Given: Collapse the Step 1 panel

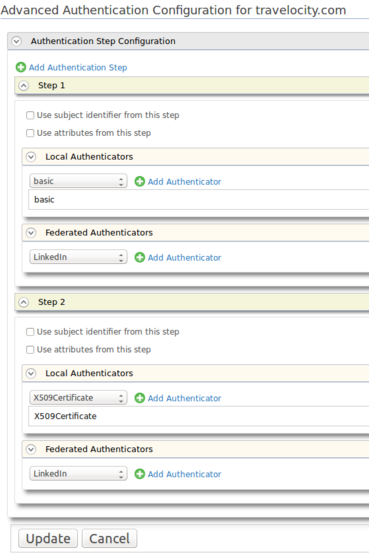Looking at the screenshot, I should [x=23, y=86].
